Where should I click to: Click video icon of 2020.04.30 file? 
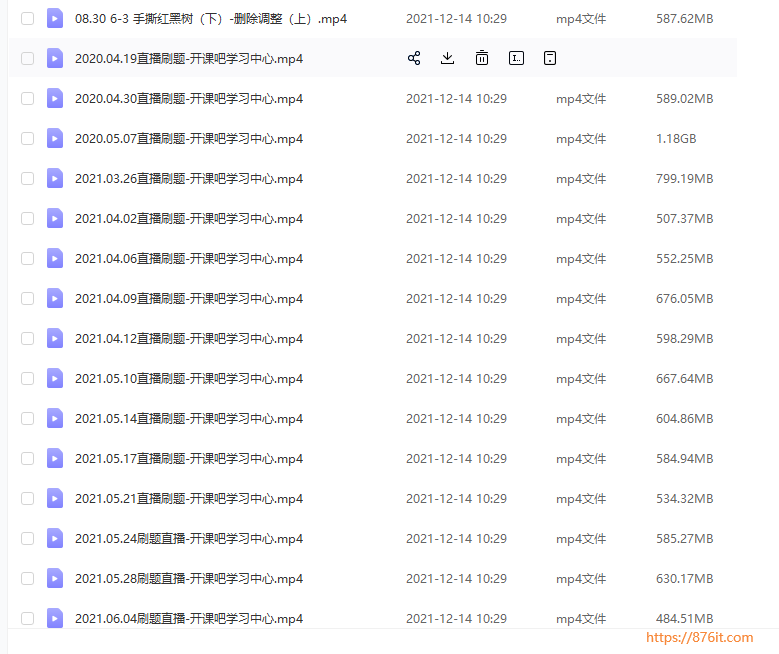pos(55,98)
